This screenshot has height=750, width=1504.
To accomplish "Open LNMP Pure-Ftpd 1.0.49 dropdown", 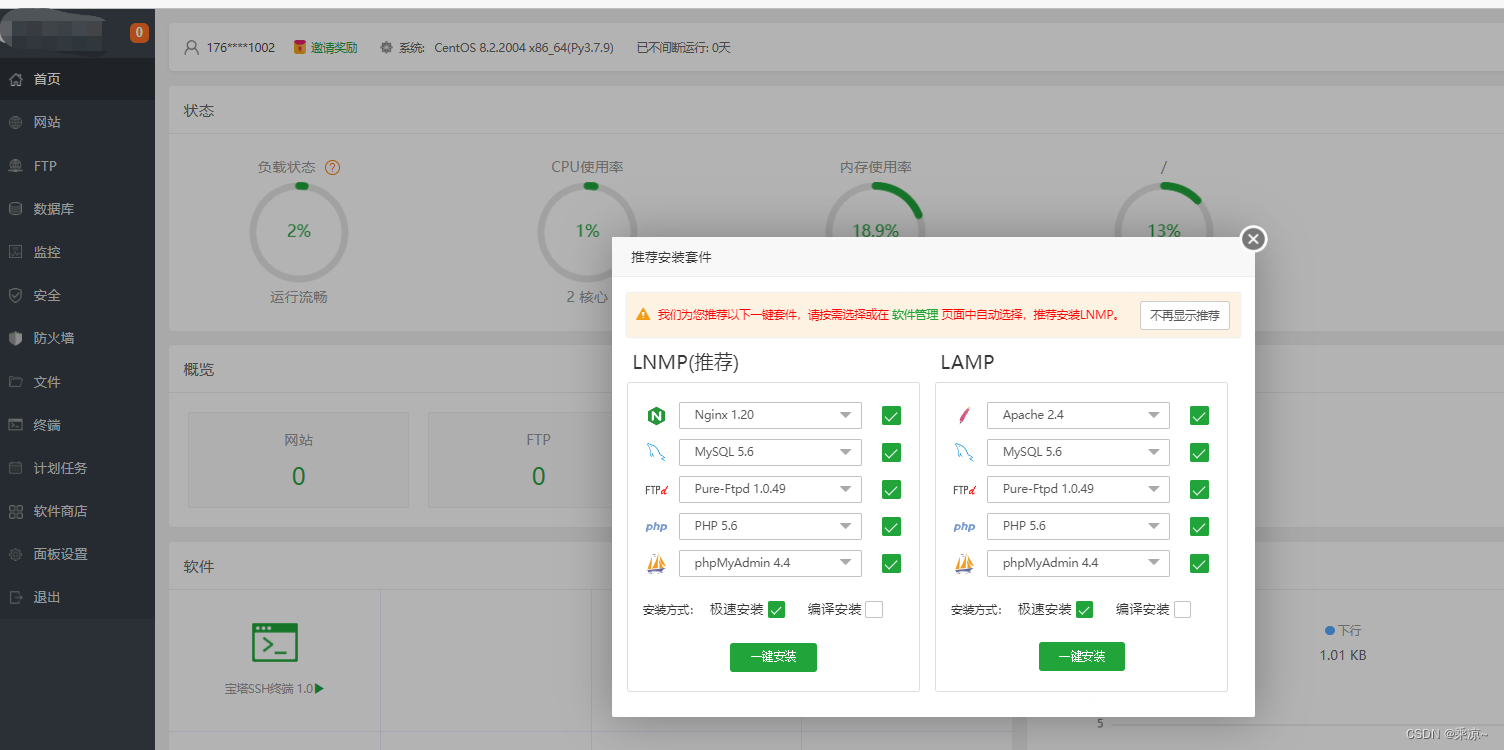I will click(770, 489).
